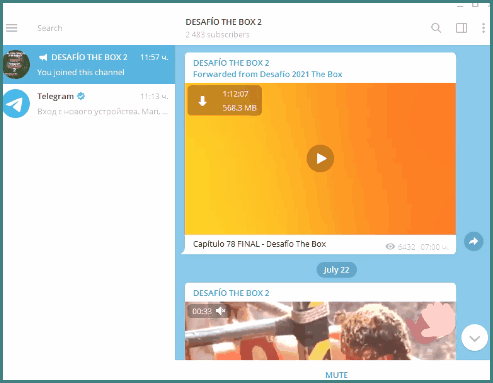The width and height of the screenshot is (493, 383).
Task: Unmute the 00:33 video via speaker icon
Action: coord(221,311)
